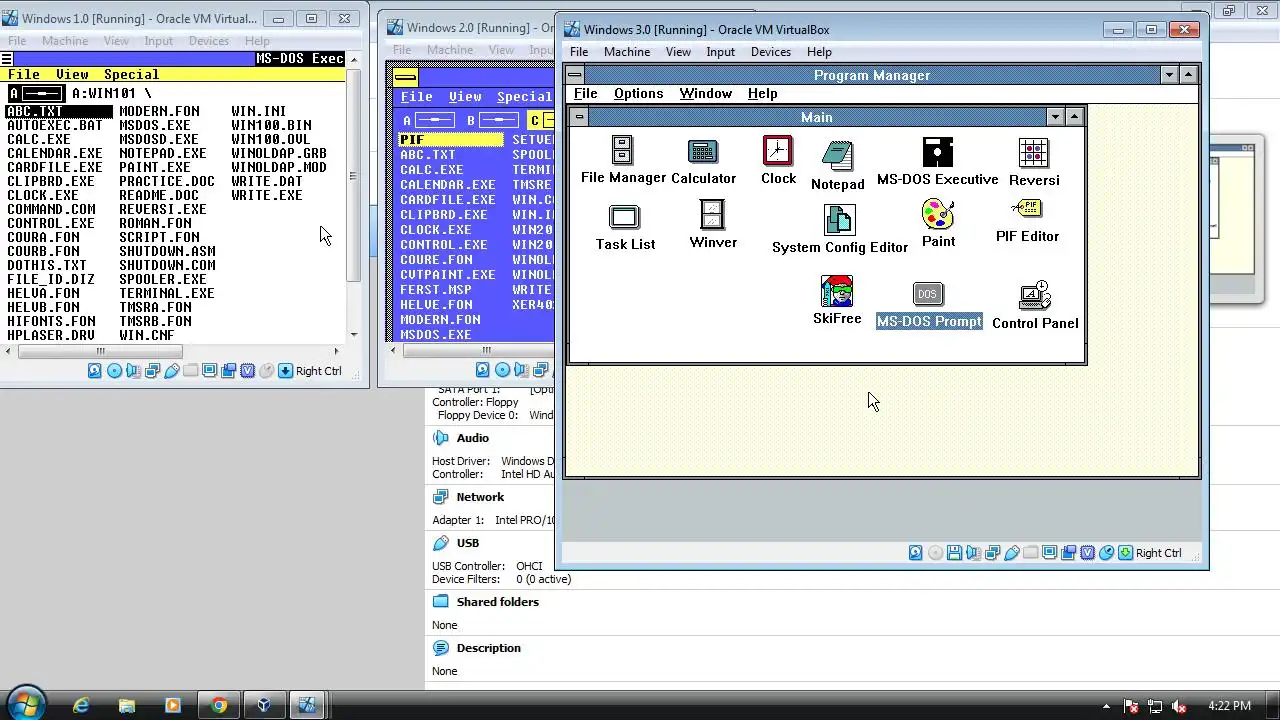
Task: Select AUTOEXEC.BAT in Windows 1.0 file list
Action: [54, 125]
